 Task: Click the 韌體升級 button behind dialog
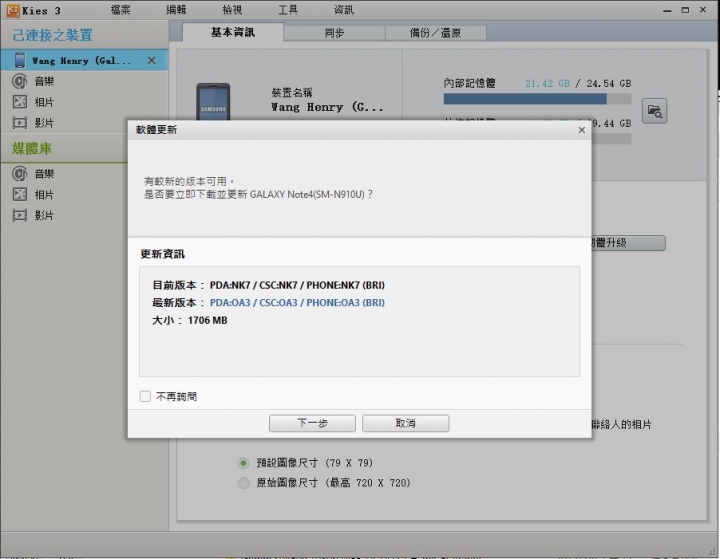(x=628, y=243)
